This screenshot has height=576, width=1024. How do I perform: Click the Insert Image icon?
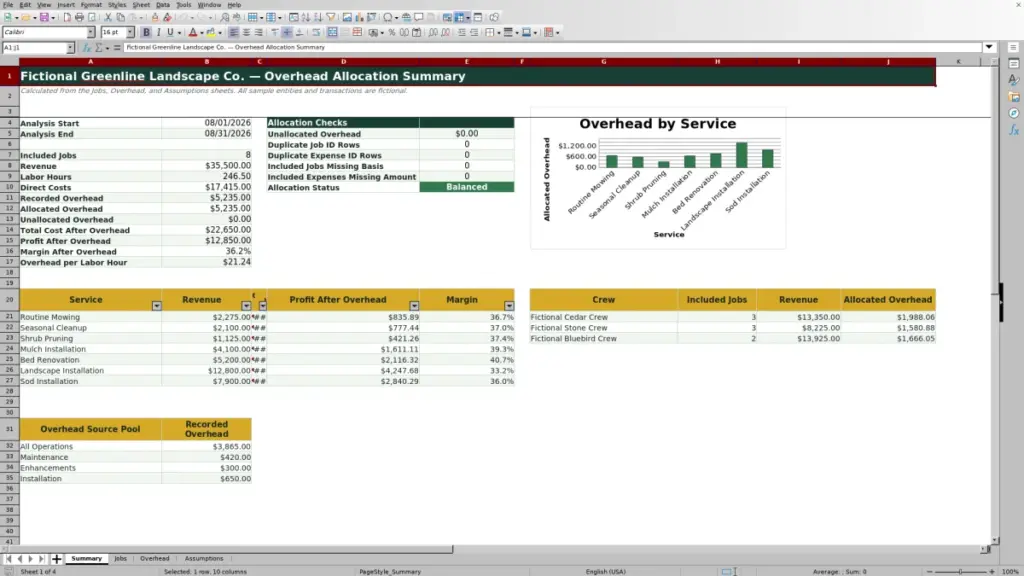[347, 17]
